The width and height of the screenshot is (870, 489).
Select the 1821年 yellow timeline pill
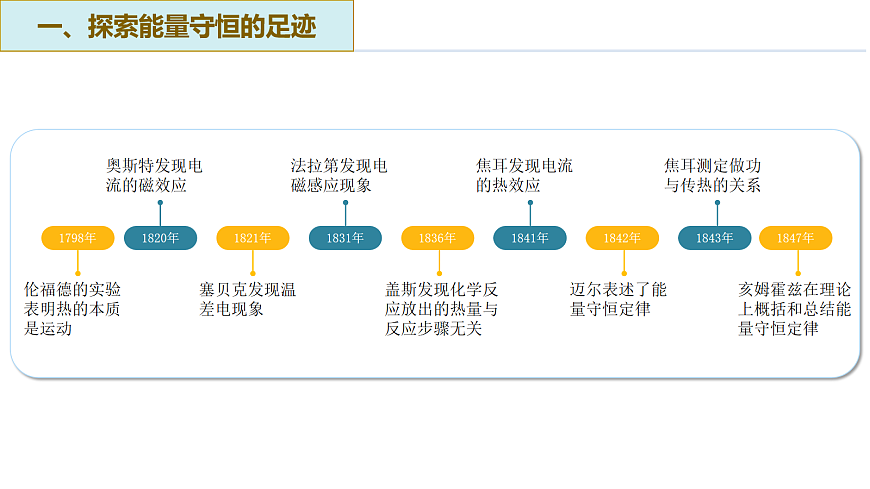pyautogui.click(x=252, y=238)
